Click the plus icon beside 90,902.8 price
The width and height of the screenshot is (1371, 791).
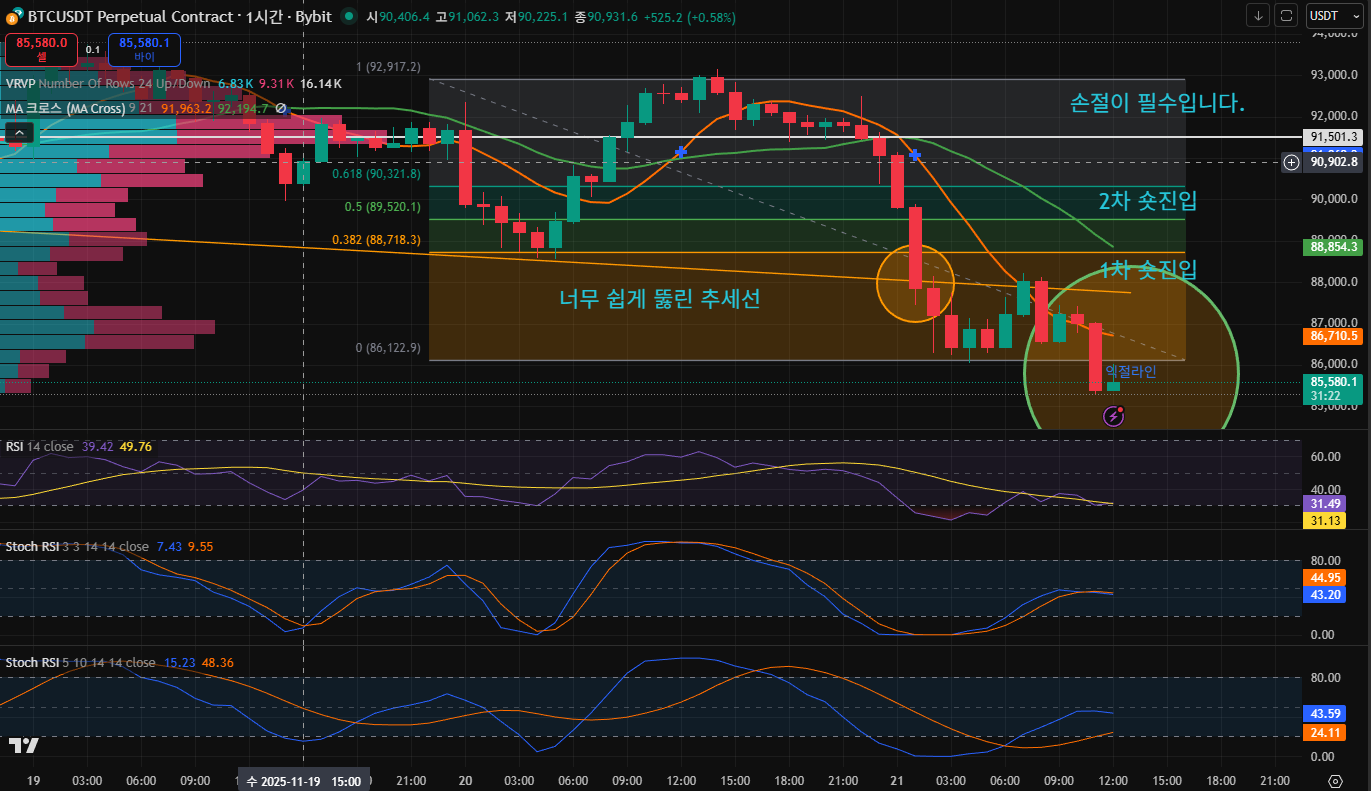pos(1292,162)
